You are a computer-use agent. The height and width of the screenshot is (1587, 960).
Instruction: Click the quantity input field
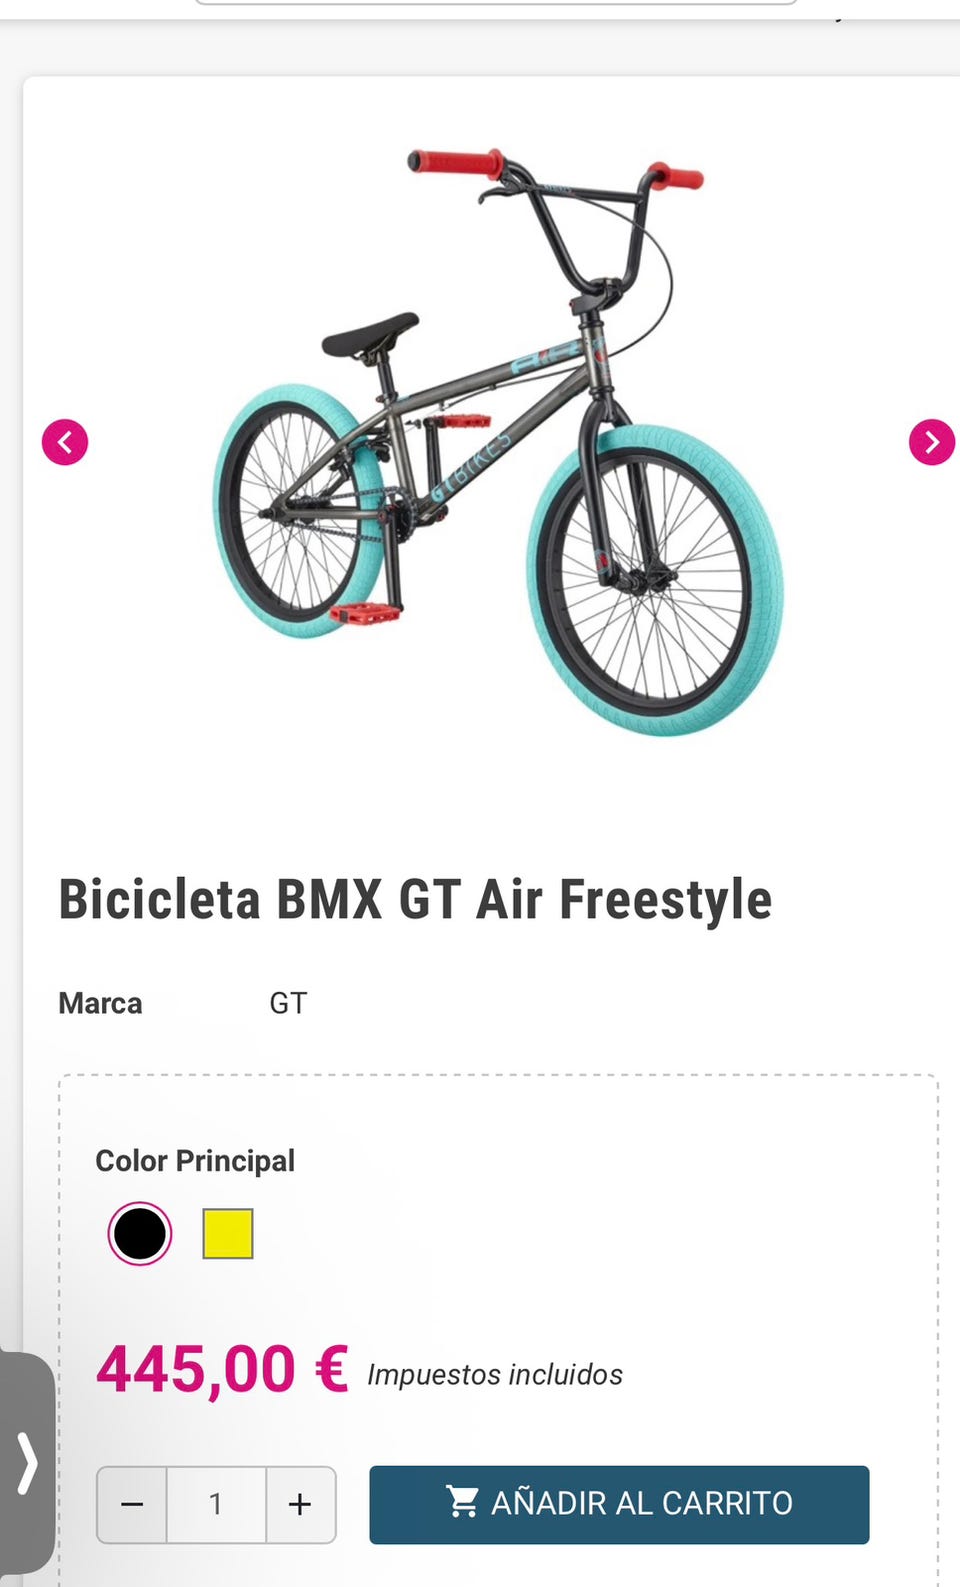click(x=216, y=1504)
